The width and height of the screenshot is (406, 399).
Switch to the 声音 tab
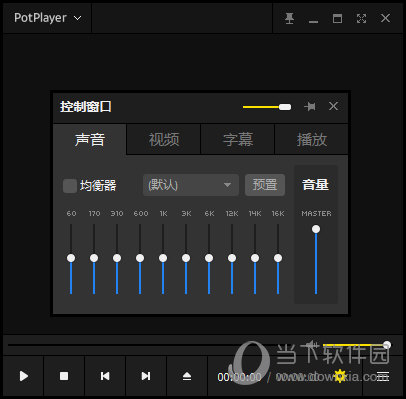[90, 139]
